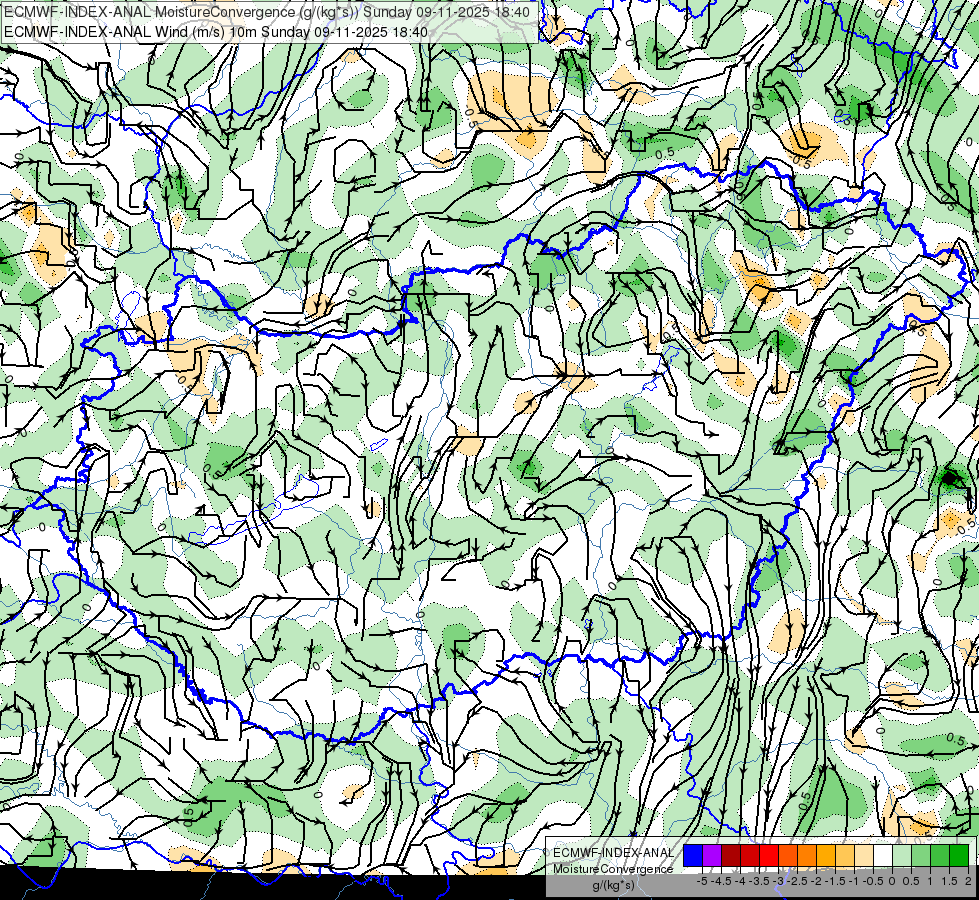This screenshot has width=979, height=900.
Task: Click the -2.5 tick label on the color scale
Action: coord(797,881)
